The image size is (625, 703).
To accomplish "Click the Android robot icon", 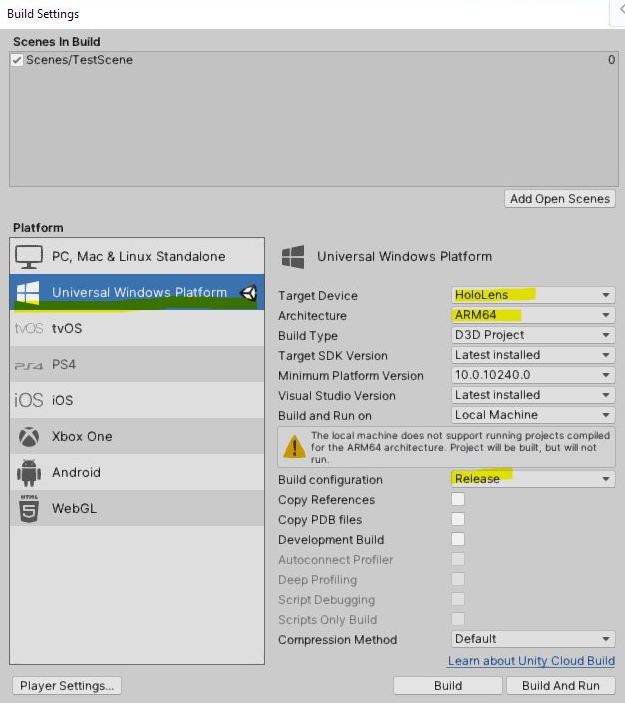I will pyautogui.click(x=29, y=473).
